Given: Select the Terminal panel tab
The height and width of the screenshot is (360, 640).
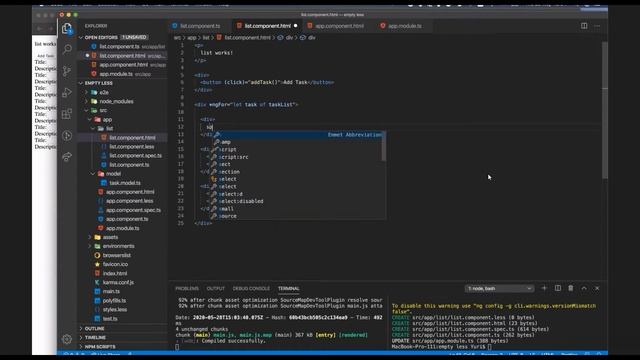Looking at the screenshot, I should pos(289,289).
